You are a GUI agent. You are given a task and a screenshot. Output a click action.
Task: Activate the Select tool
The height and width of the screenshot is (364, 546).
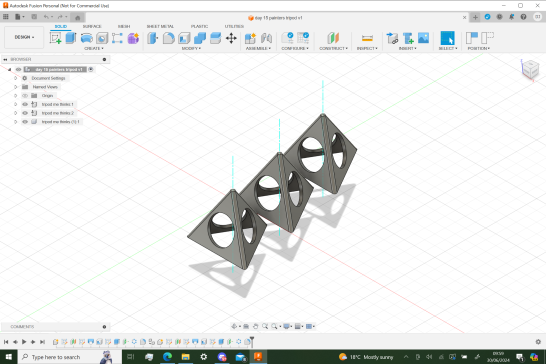(x=447, y=38)
